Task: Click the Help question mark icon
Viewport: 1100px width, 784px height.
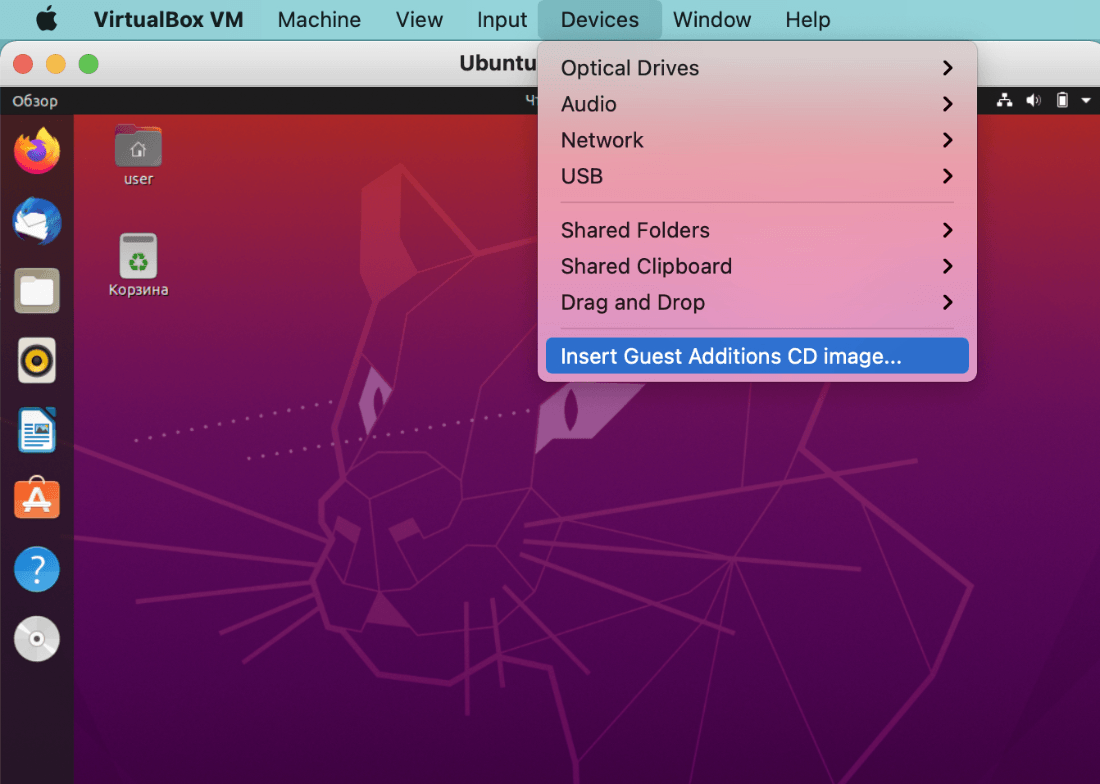Action: pos(37,569)
